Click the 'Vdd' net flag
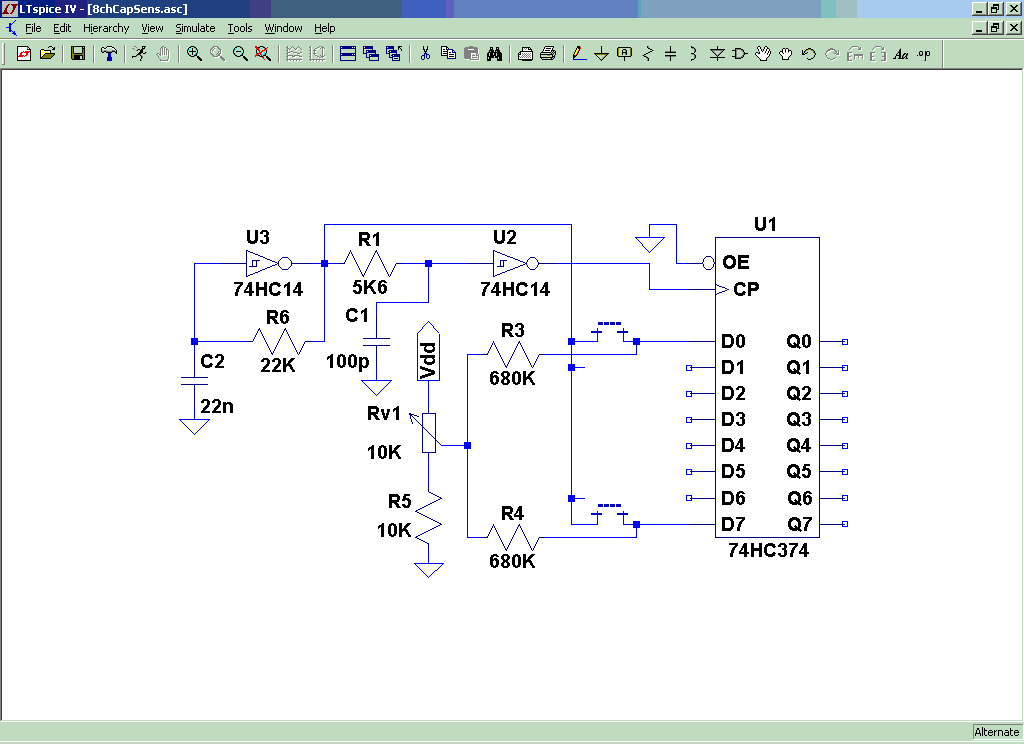The height and width of the screenshot is (744, 1024). 428,351
